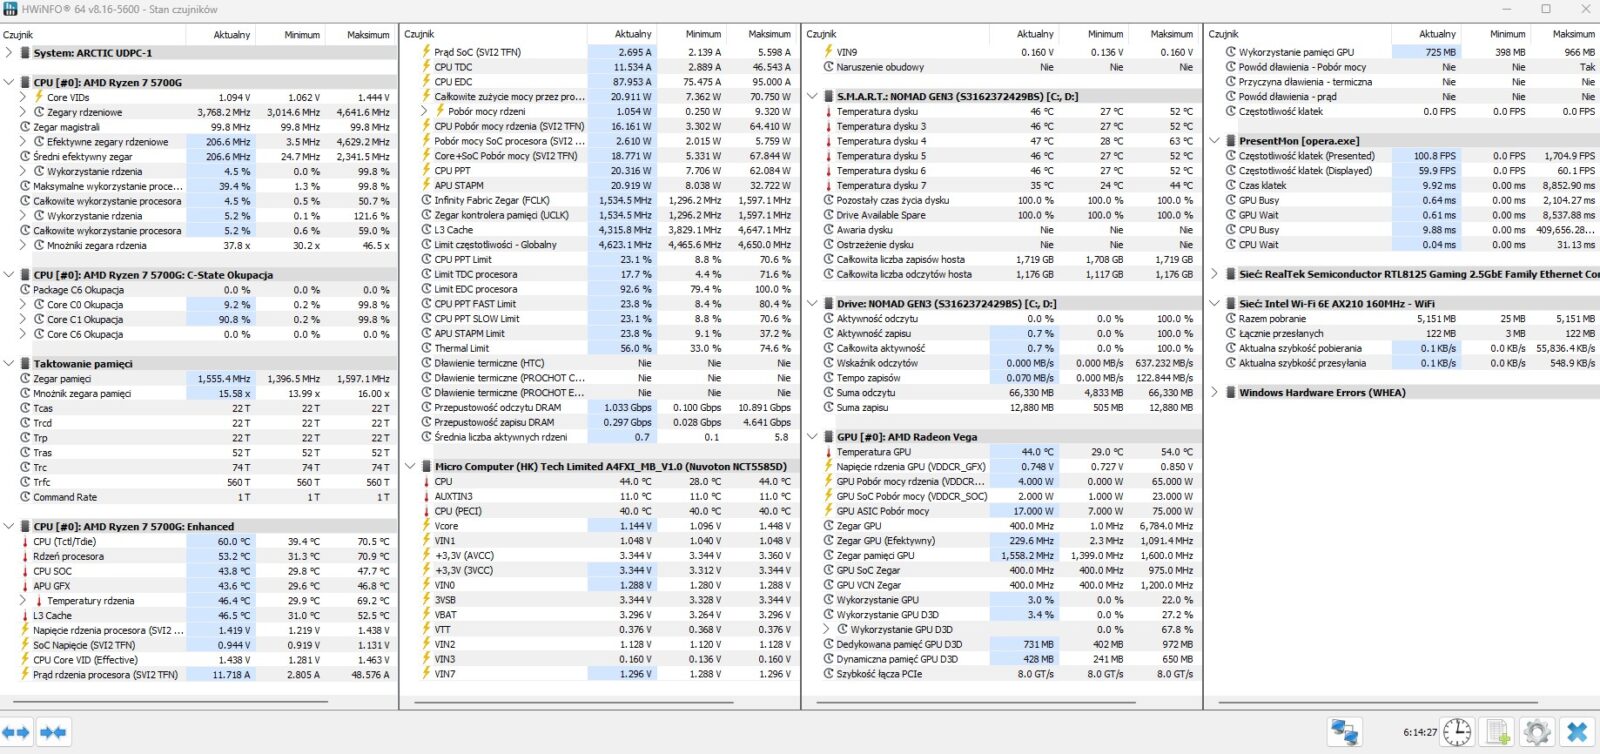Start logging with the sheet-plus icon
The image size is (1600, 754).
click(x=1497, y=732)
